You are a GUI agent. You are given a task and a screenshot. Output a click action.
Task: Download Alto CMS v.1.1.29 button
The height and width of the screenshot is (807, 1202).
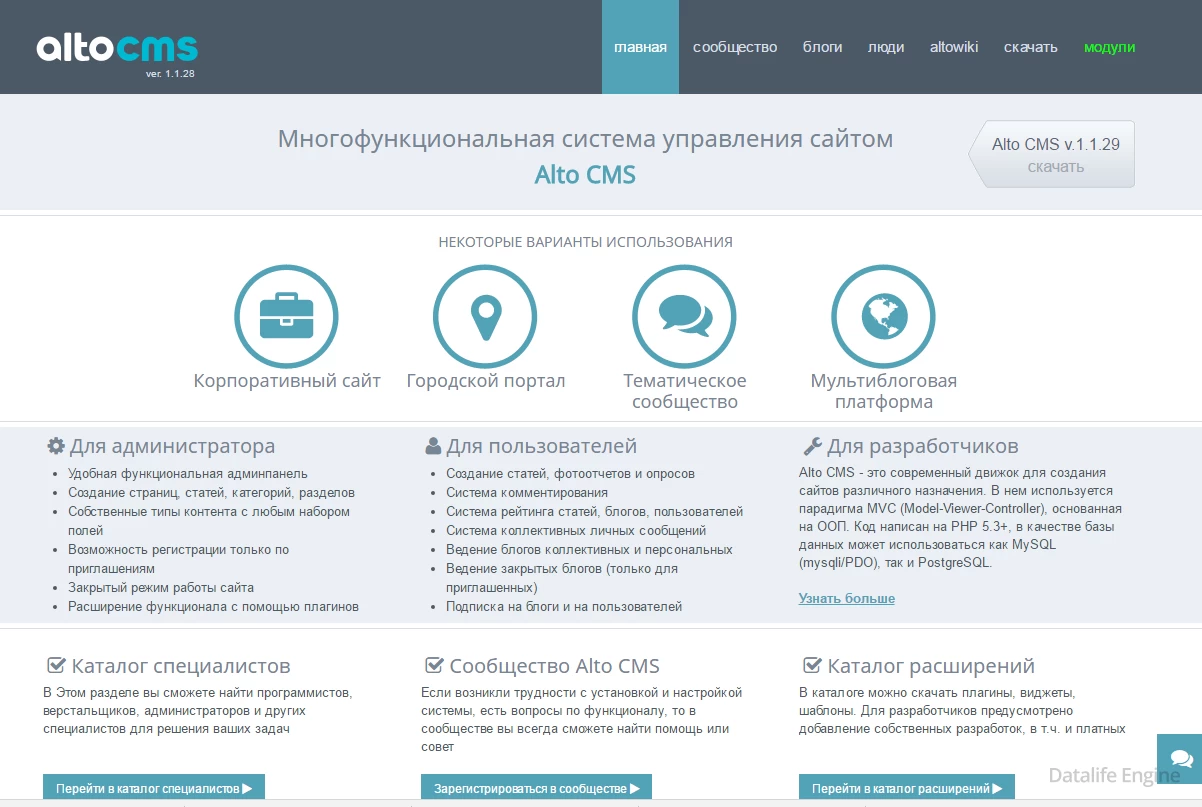tap(1052, 154)
